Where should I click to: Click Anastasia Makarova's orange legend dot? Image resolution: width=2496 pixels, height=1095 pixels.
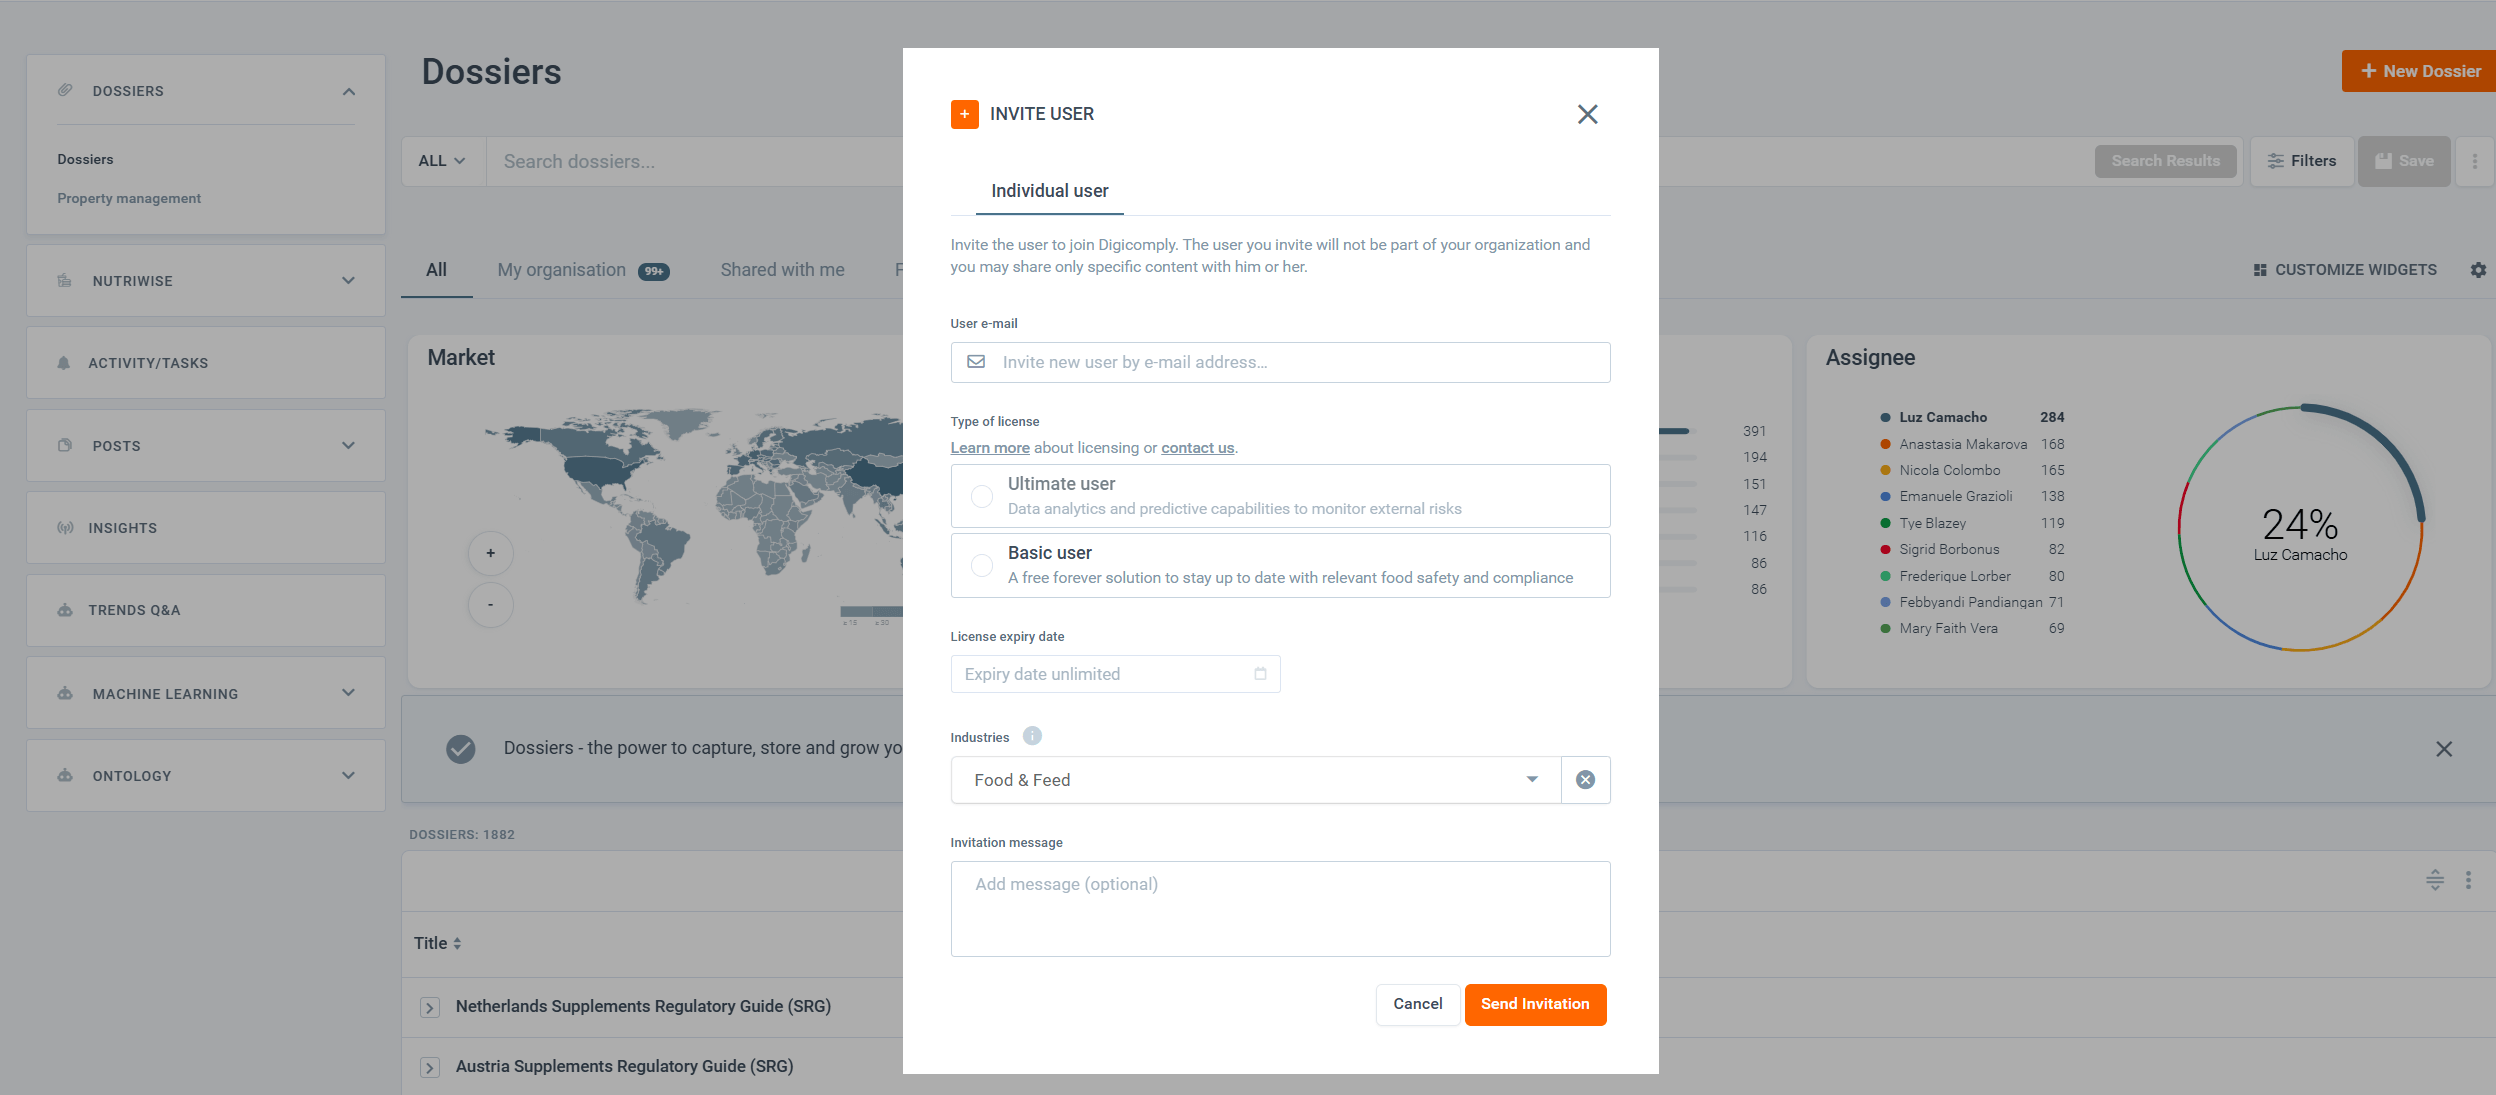click(1885, 444)
